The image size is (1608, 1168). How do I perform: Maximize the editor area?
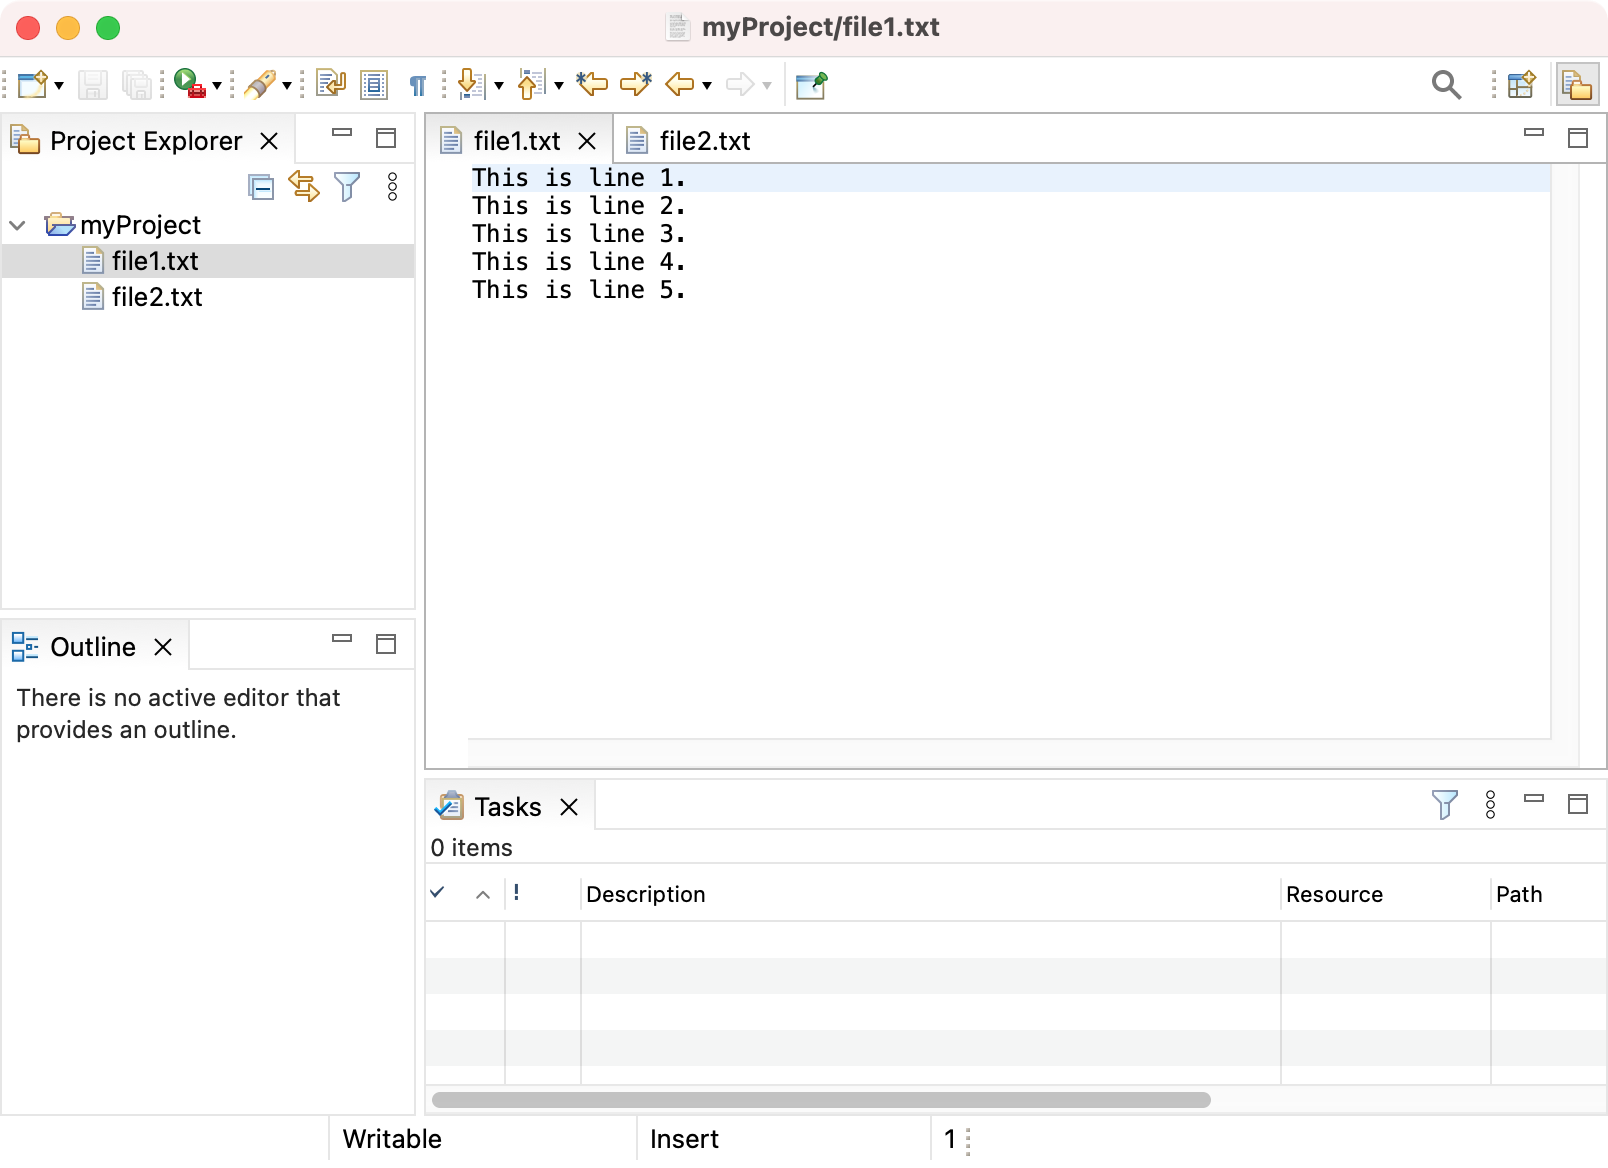[1578, 138]
